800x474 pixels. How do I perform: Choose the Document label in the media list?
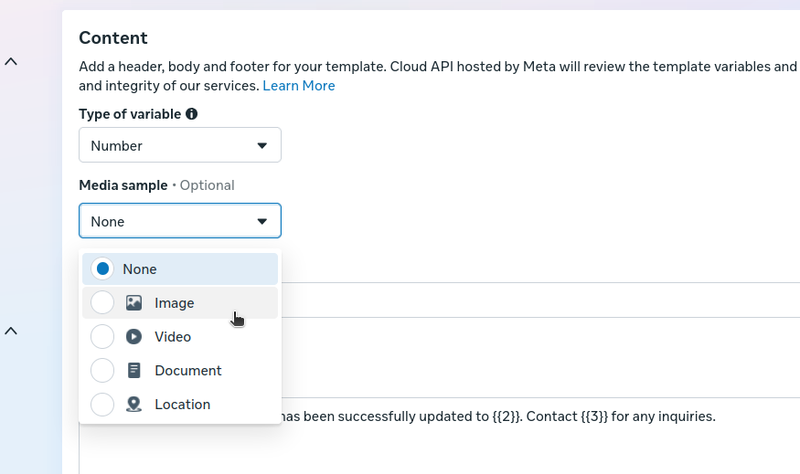pyautogui.click(x=188, y=370)
